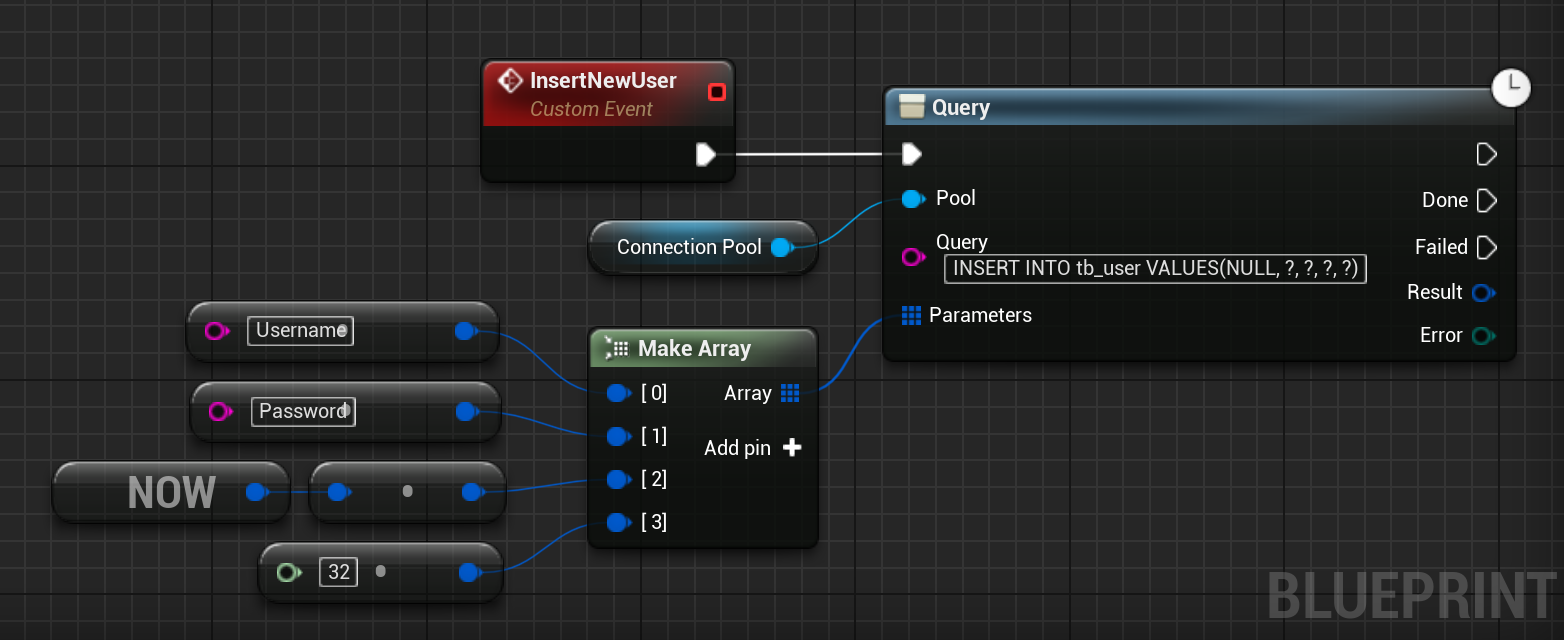Click the Make Array [1] input pin
Image resolution: width=1564 pixels, height=640 pixels.
[619, 436]
